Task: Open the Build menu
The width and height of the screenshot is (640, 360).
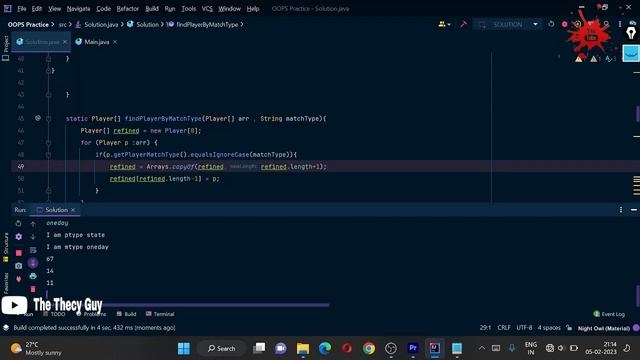Action: point(152,9)
